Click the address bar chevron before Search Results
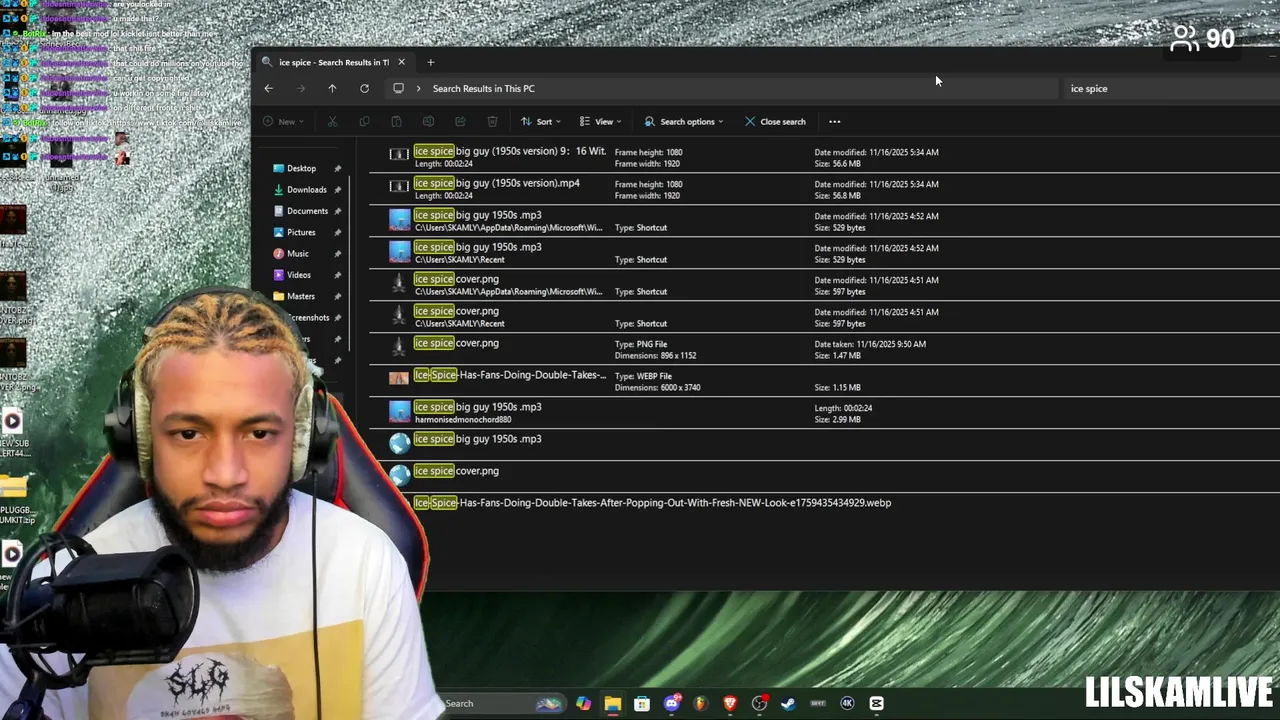 pyautogui.click(x=418, y=88)
